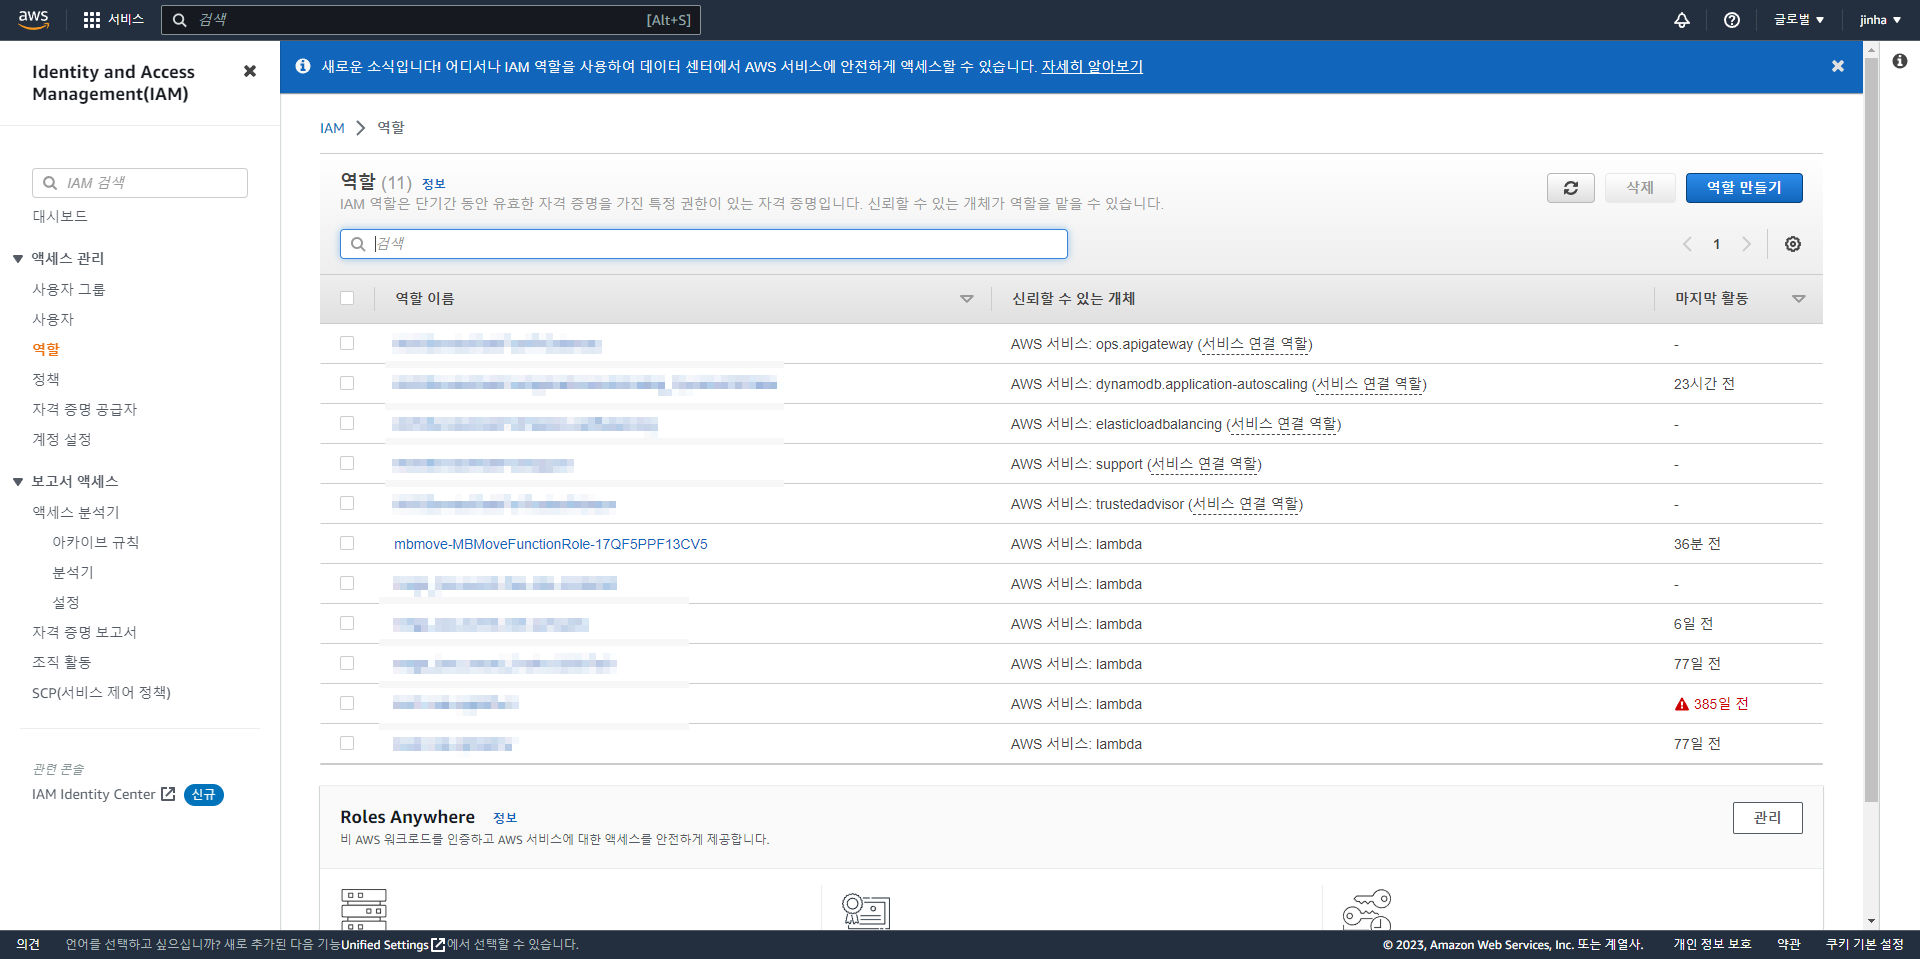The width and height of the screenshot is (1920, 959).
Task: Open 계정 설정 in the sidebar
Action: pyautogui.click(x=62, y=439)
